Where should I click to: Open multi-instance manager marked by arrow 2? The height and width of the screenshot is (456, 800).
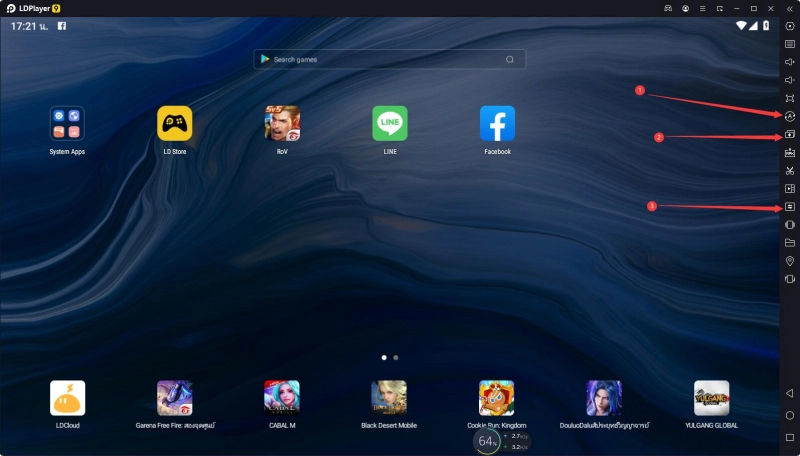pos(789,134)
